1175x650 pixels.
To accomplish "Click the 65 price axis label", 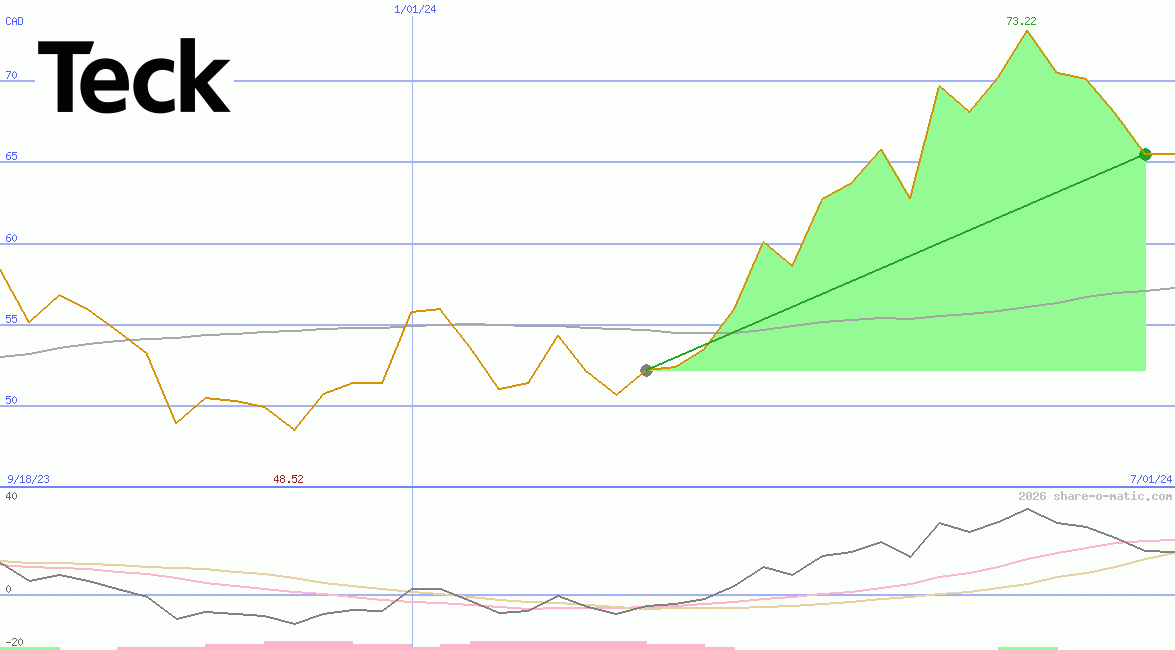I will pos(11,156).
